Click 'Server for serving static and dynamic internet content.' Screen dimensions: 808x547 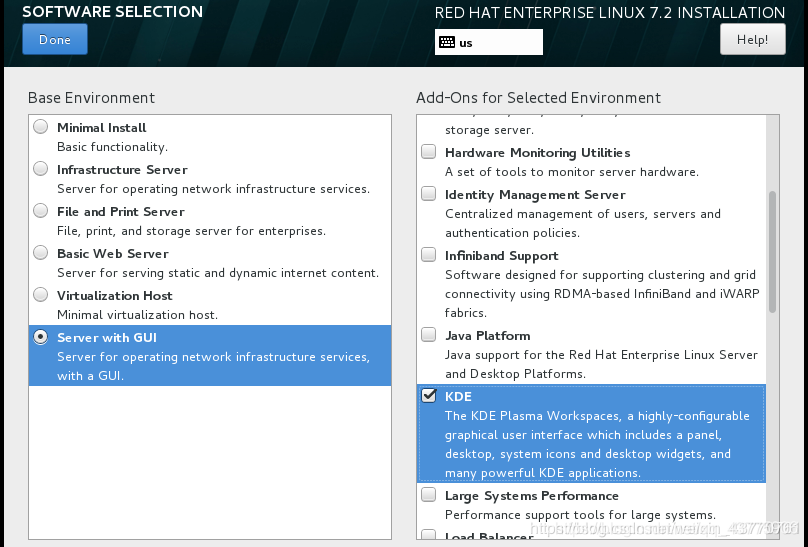(x=218, y=273)
